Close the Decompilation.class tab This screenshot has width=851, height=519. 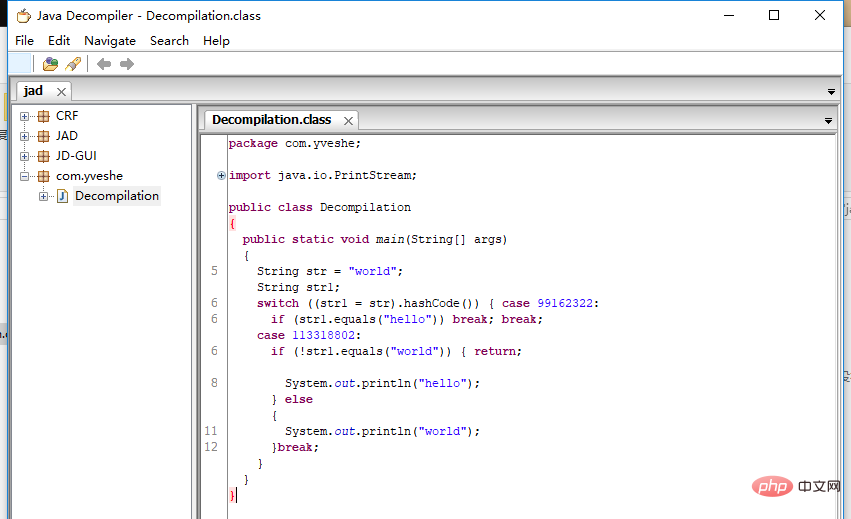[347, 120]
